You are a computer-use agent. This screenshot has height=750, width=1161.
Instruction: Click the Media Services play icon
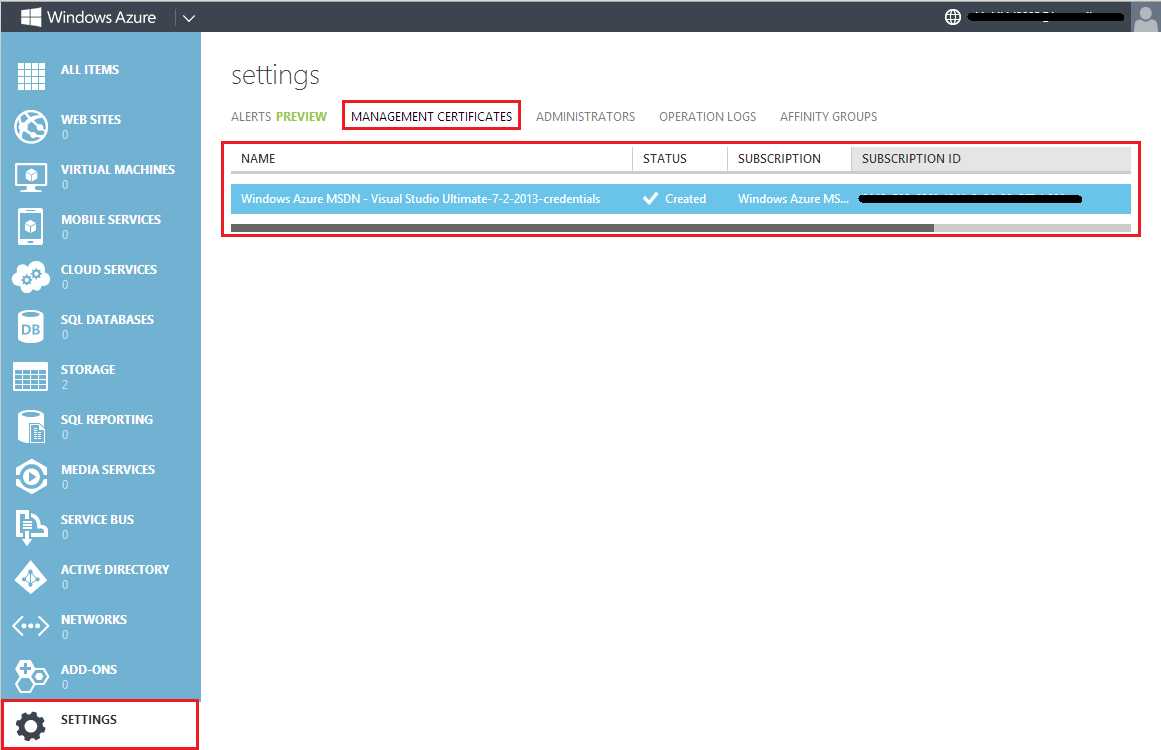pyautogui.click(x=31, y=477)
